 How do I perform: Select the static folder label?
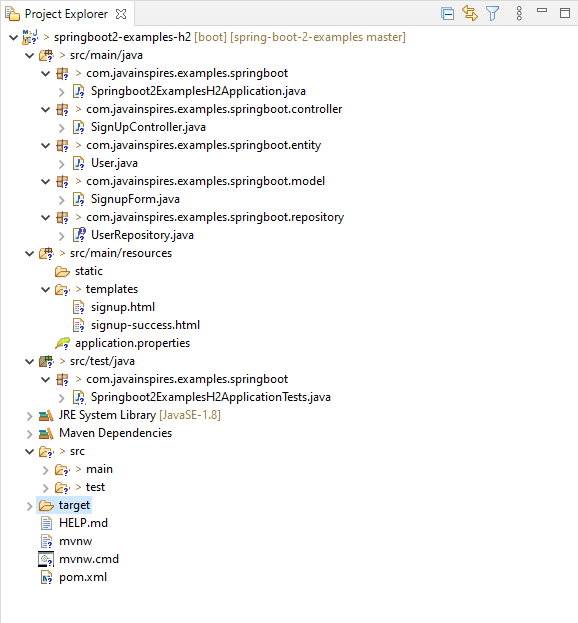pos(89,271)
